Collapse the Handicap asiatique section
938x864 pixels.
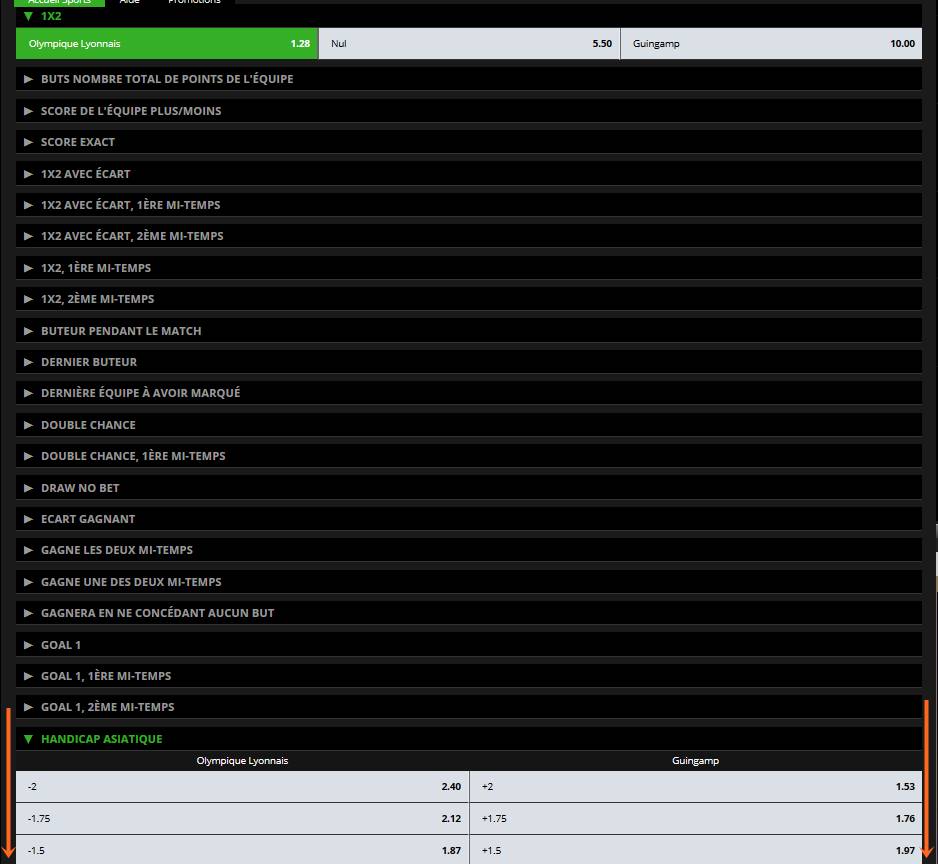coord(468,739)
